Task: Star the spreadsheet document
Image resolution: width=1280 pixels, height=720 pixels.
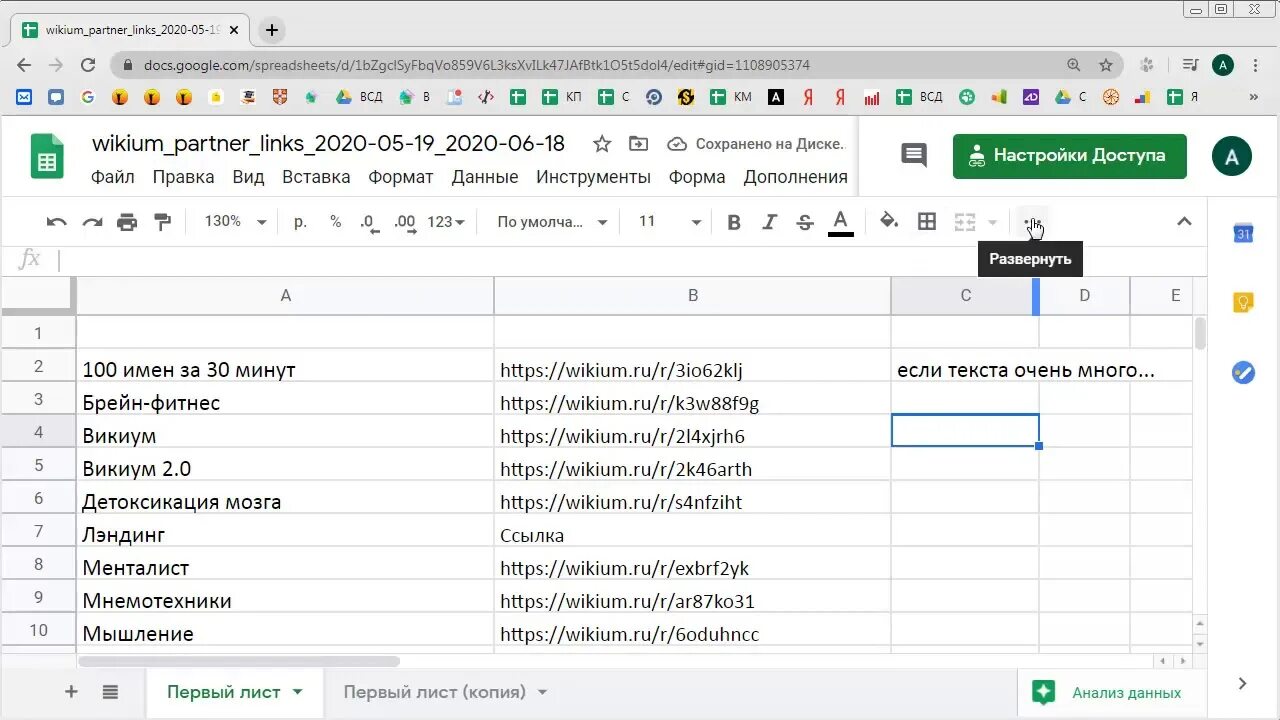Action: pyautogui.click(x=602, y=144)
